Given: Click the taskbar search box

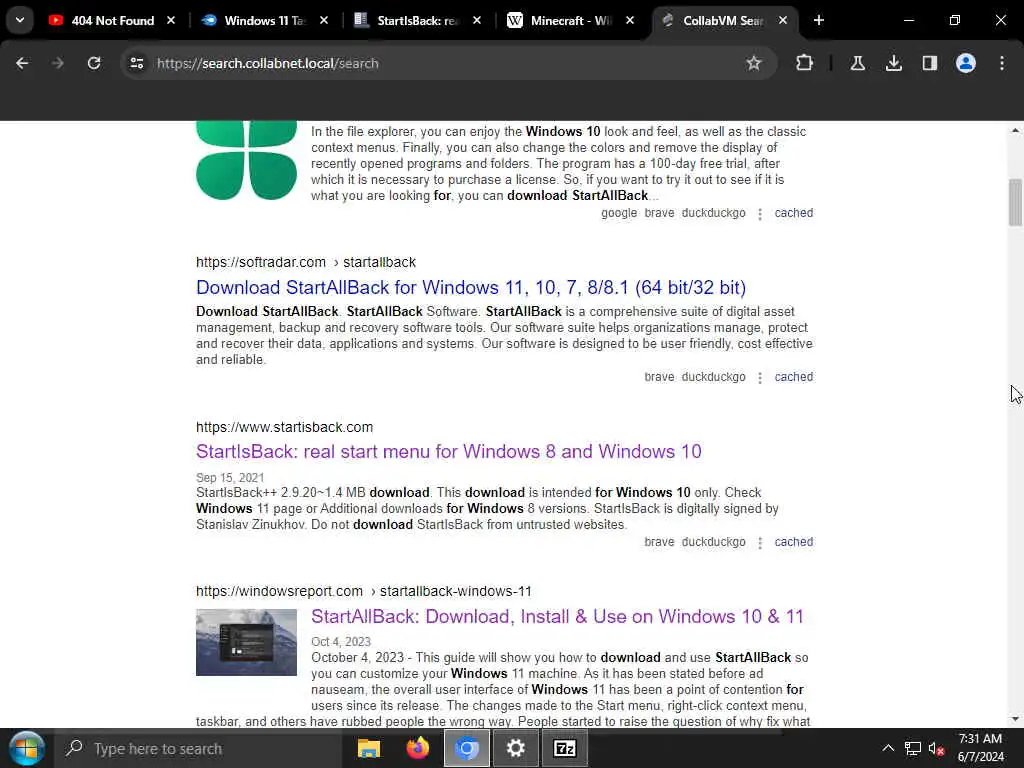Looking at the screenshot, I should click(x=198, y=748).
